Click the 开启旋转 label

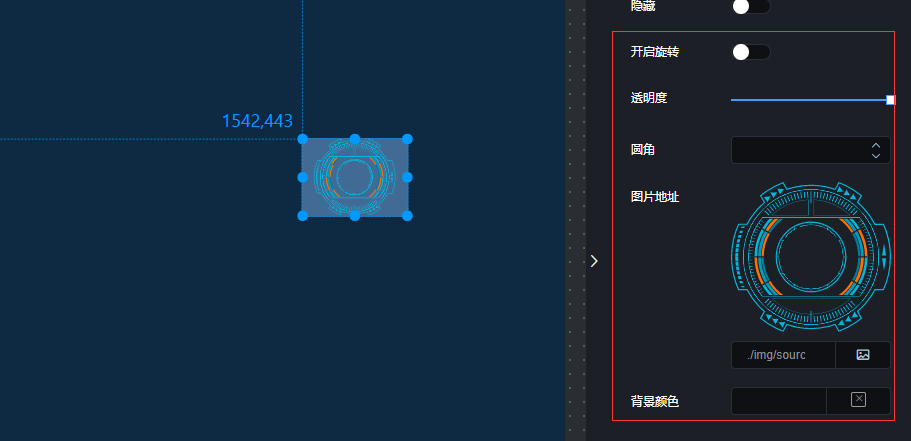pos(655,52)
